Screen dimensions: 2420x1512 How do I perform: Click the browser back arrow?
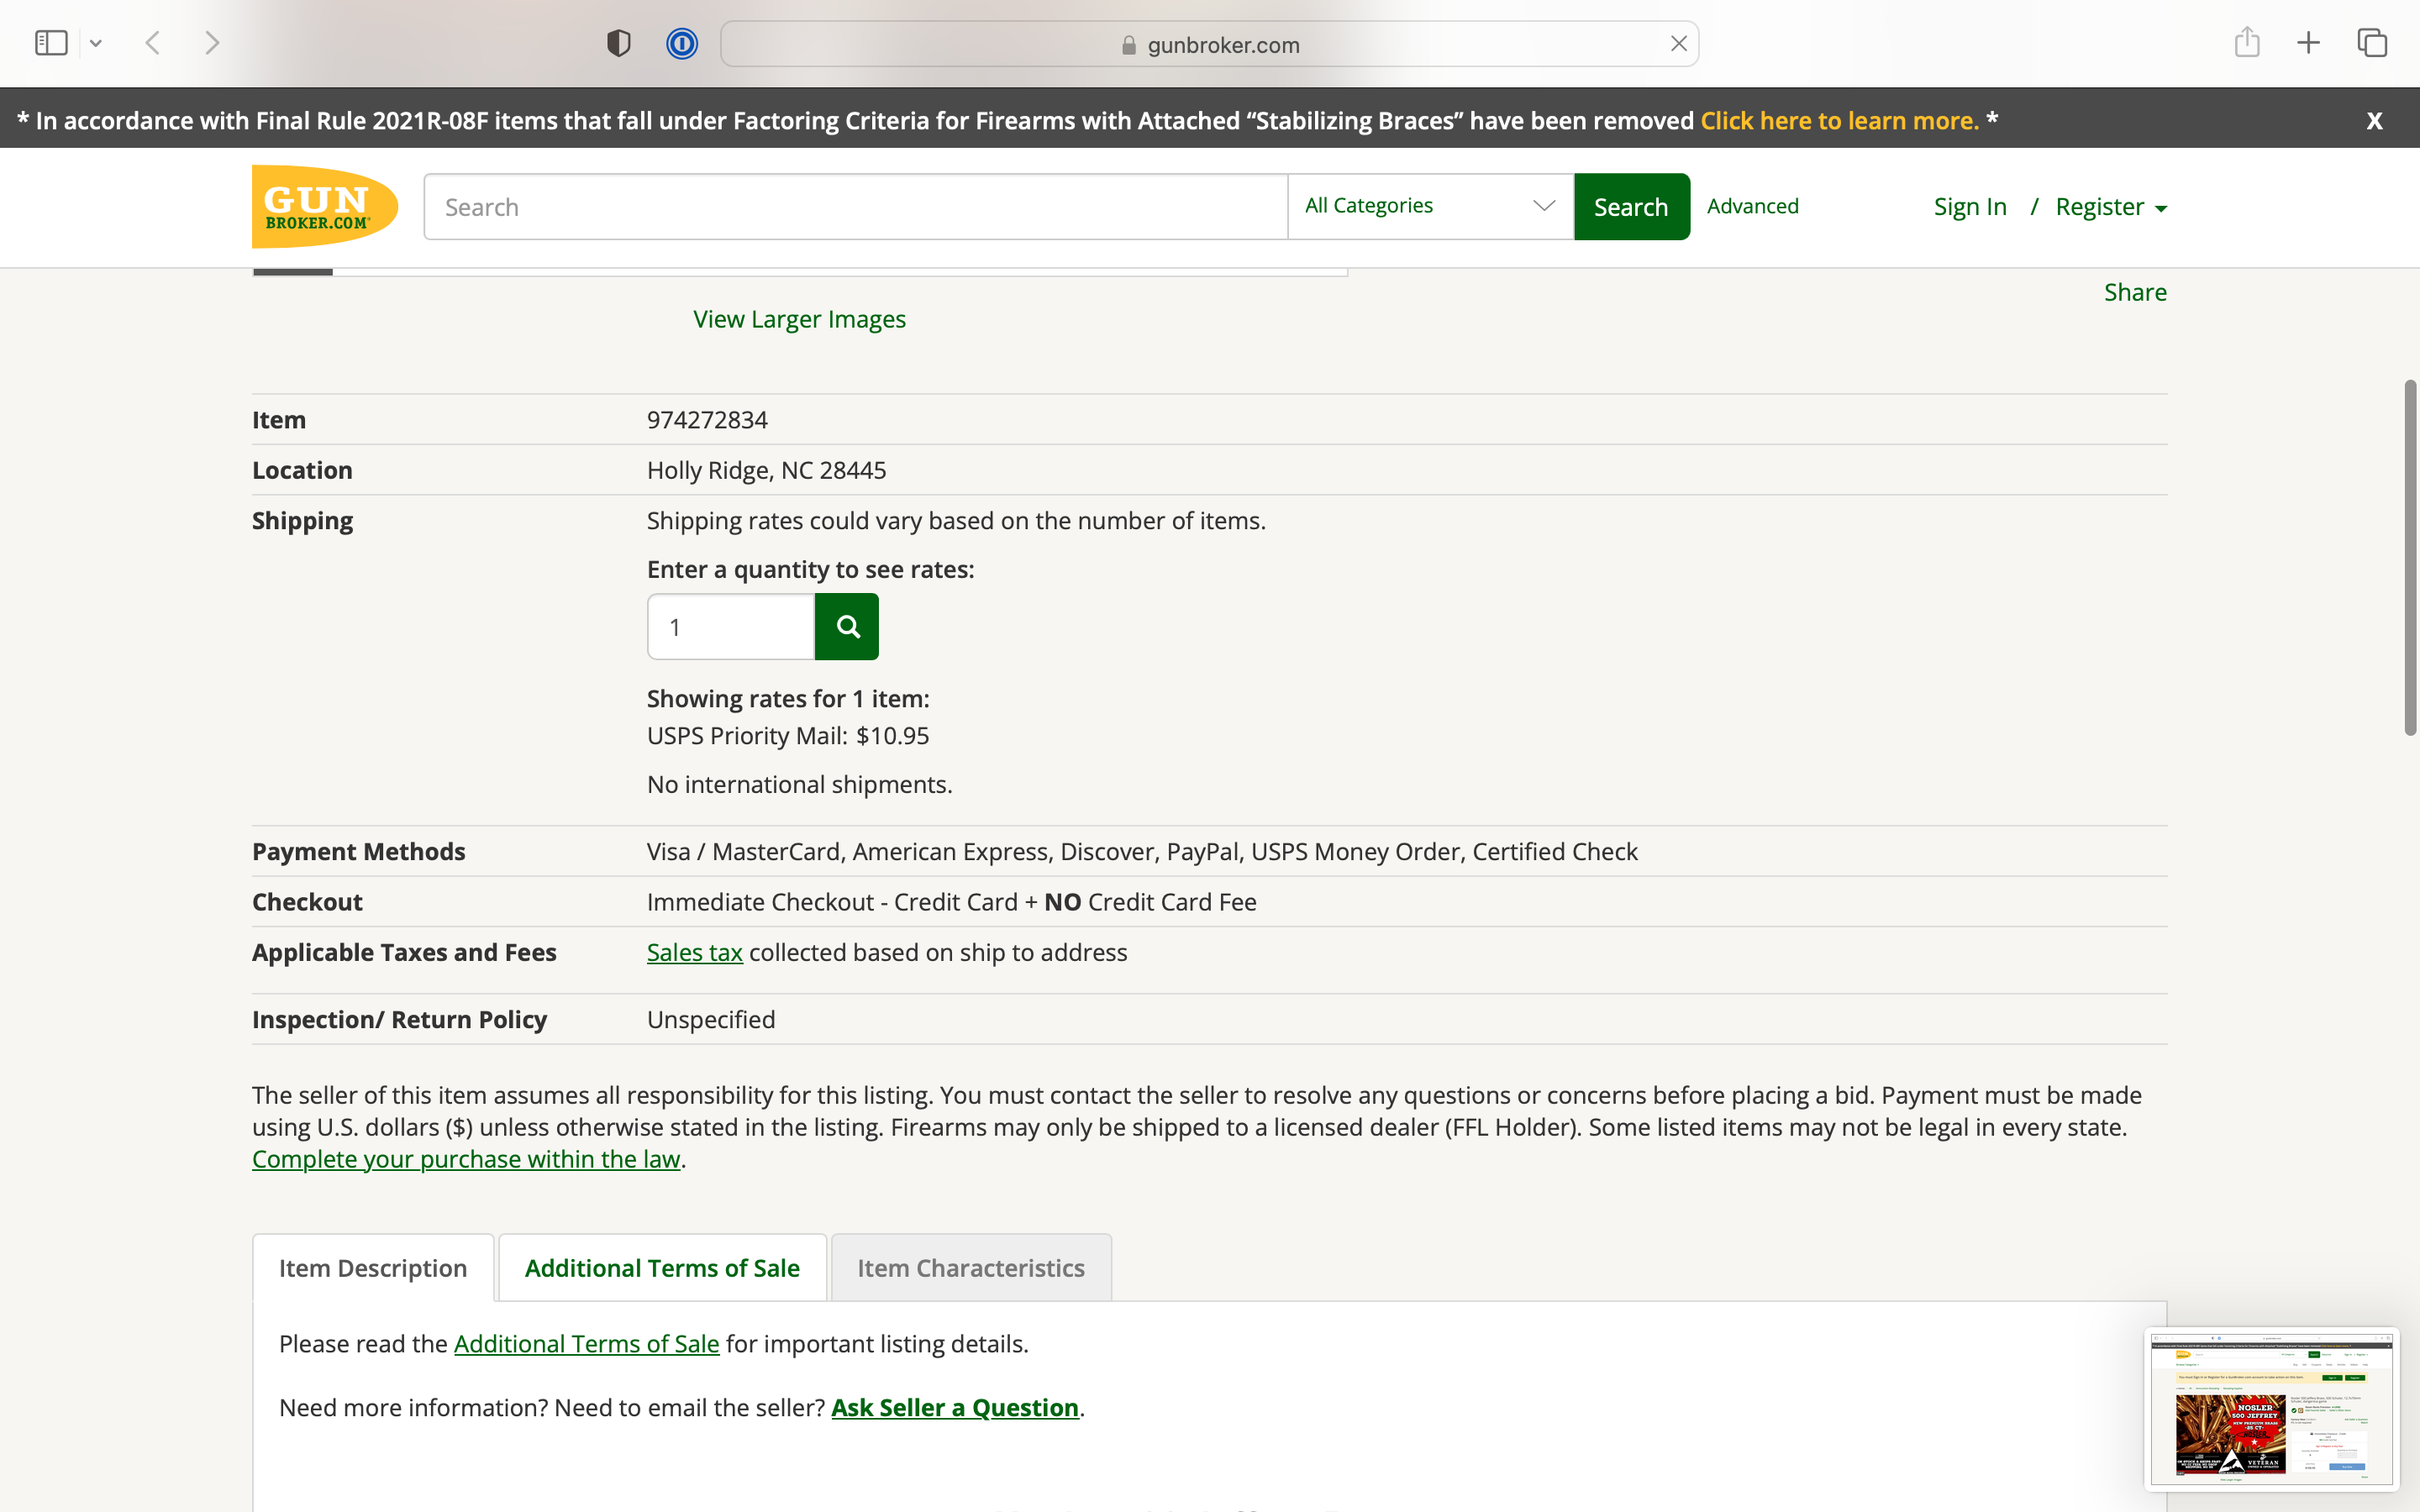[x=153, y=43]
